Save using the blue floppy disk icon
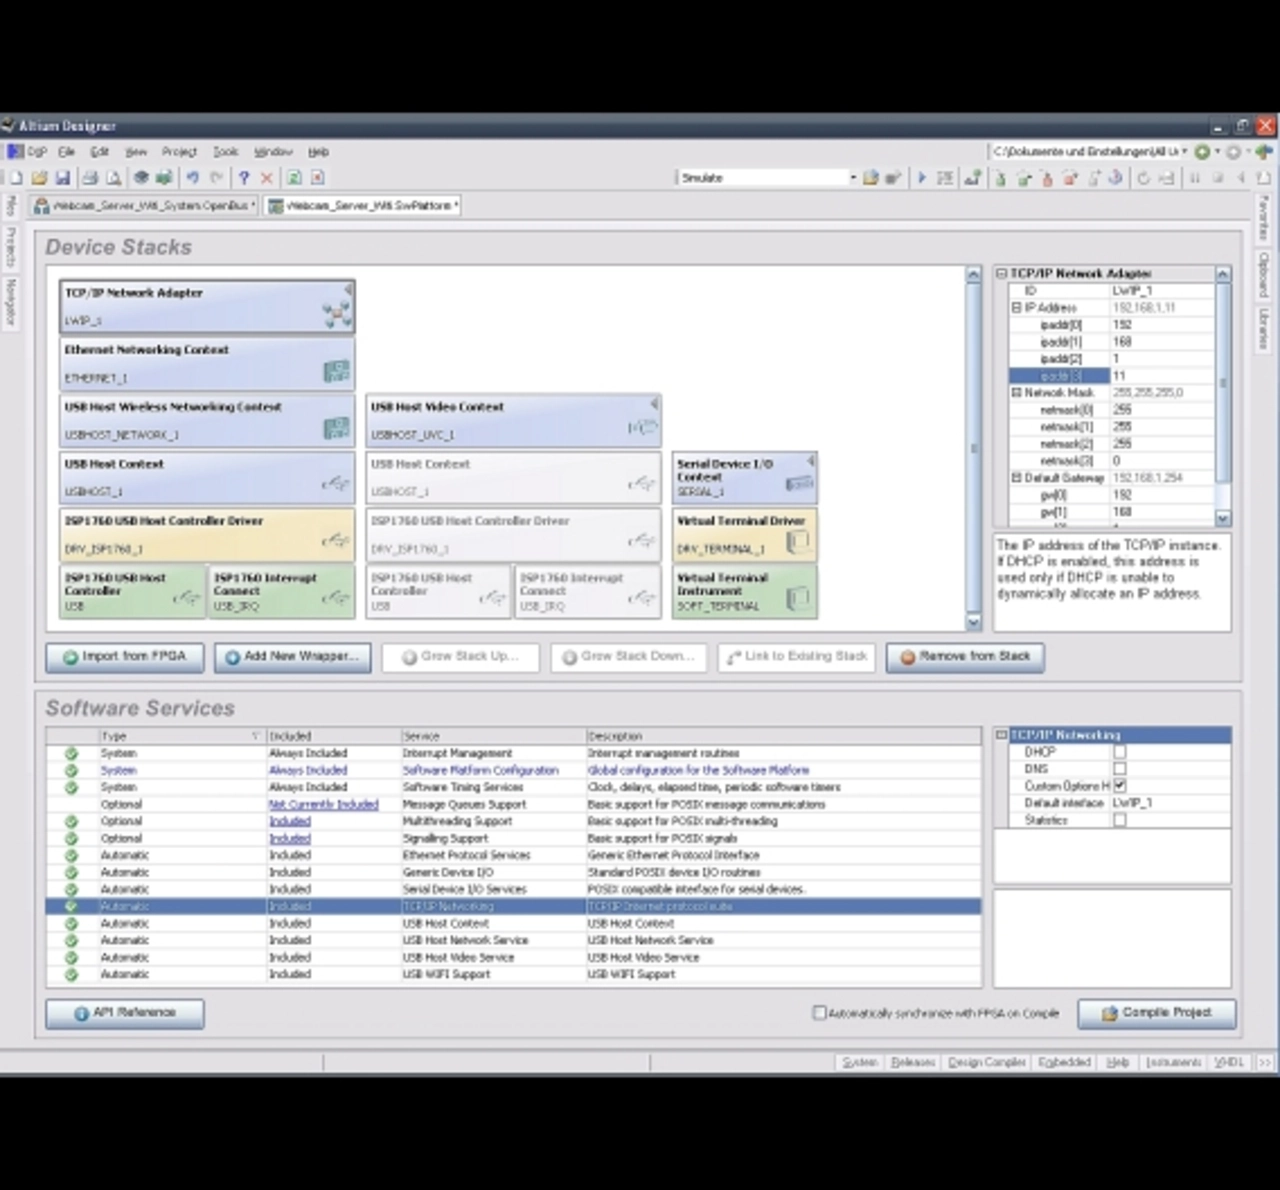 62,178
